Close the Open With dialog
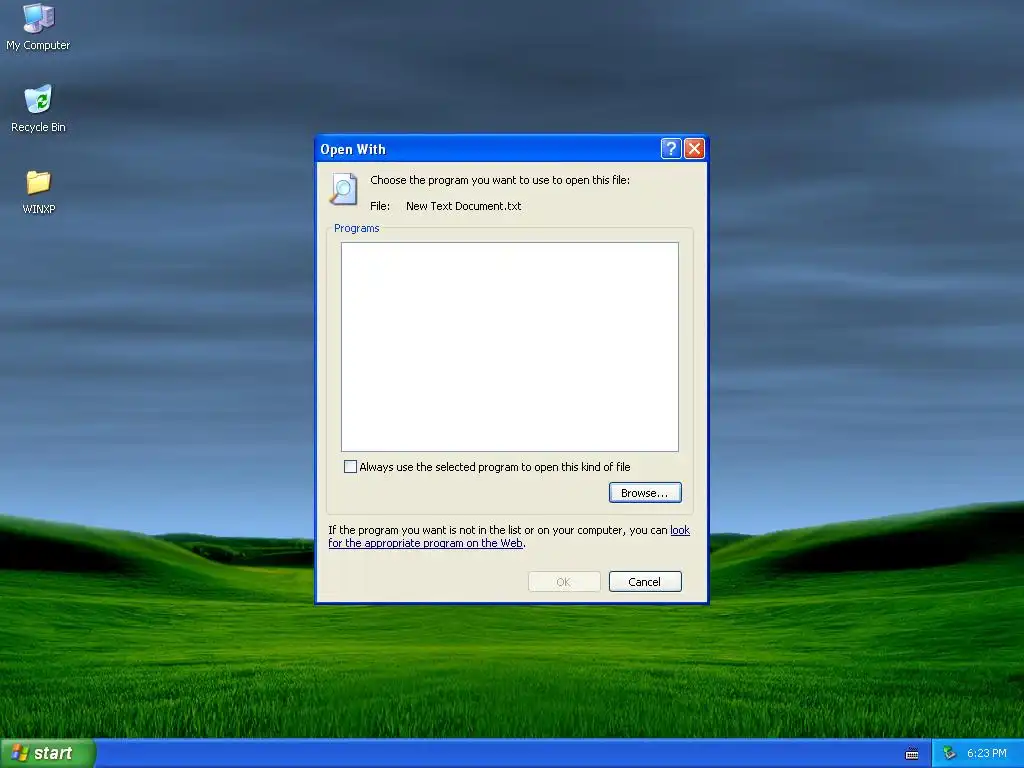Viewport: 1024px width, 768px height. pos(694,149)
